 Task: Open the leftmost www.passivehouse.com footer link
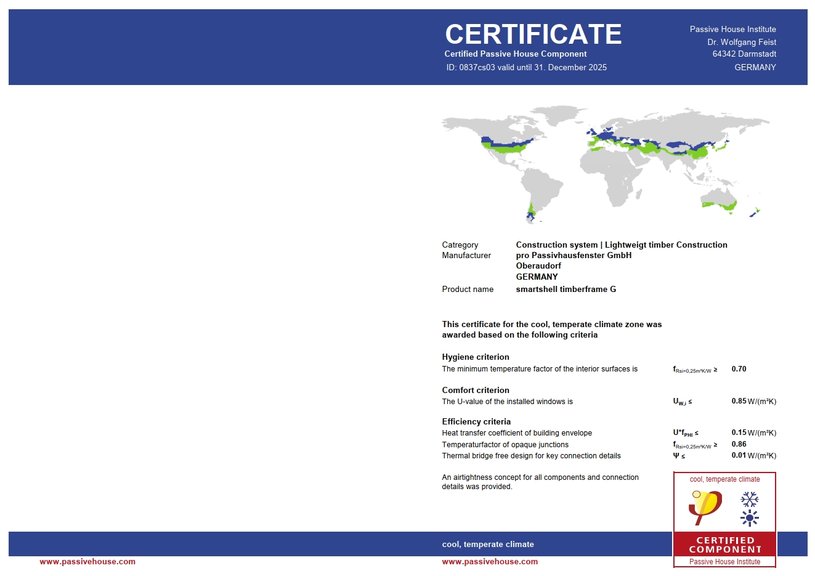[x=87, y=562]
